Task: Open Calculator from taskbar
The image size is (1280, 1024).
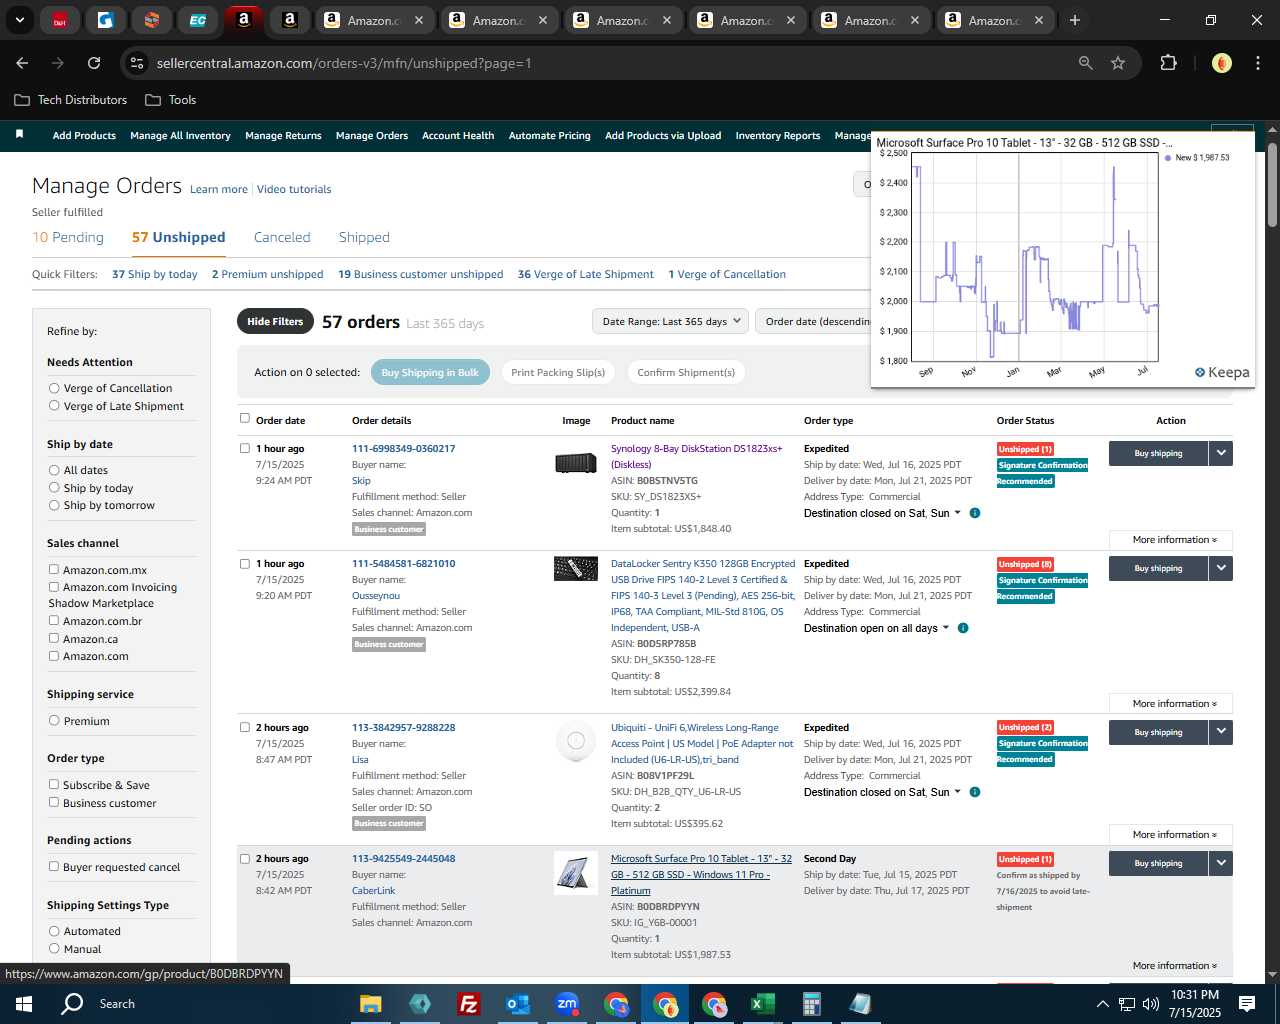Action: click(x=811, y=1004)
